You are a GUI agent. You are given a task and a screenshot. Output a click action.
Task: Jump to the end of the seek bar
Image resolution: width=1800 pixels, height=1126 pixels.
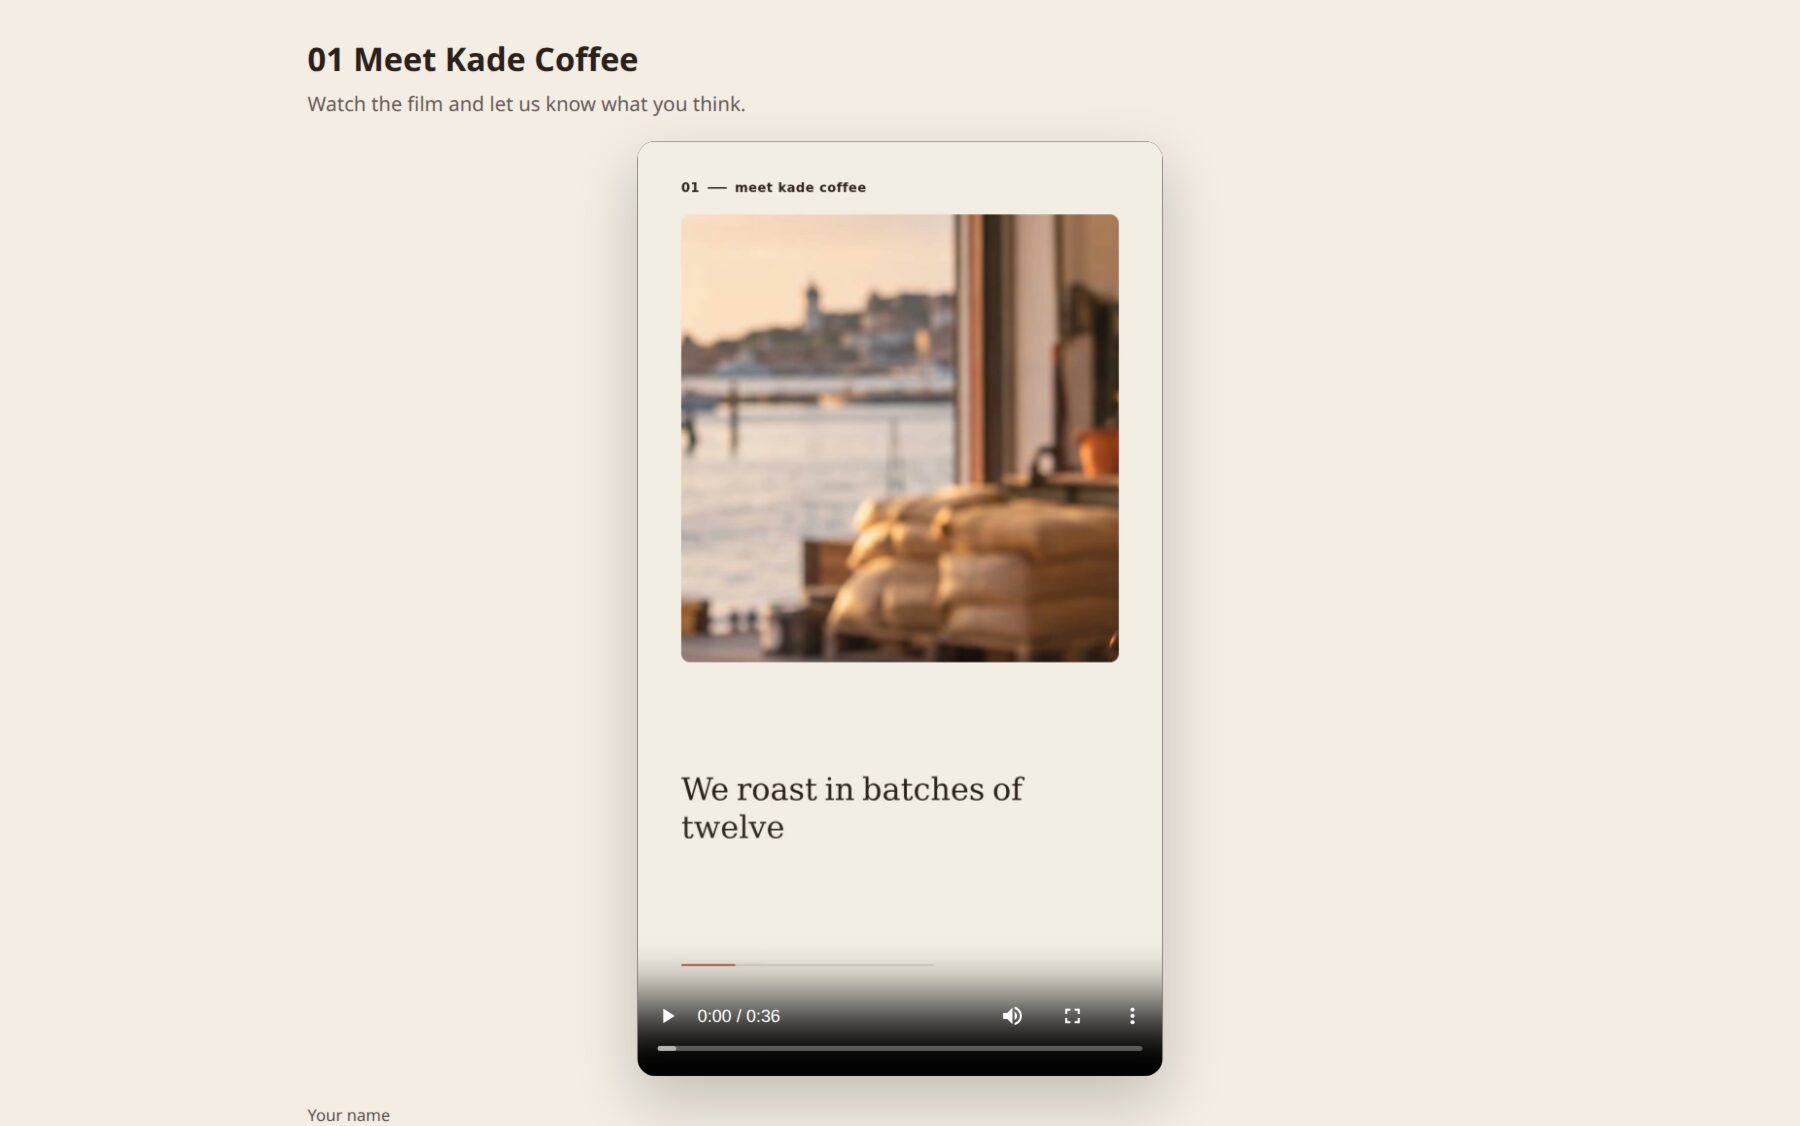point(1140,1048)
